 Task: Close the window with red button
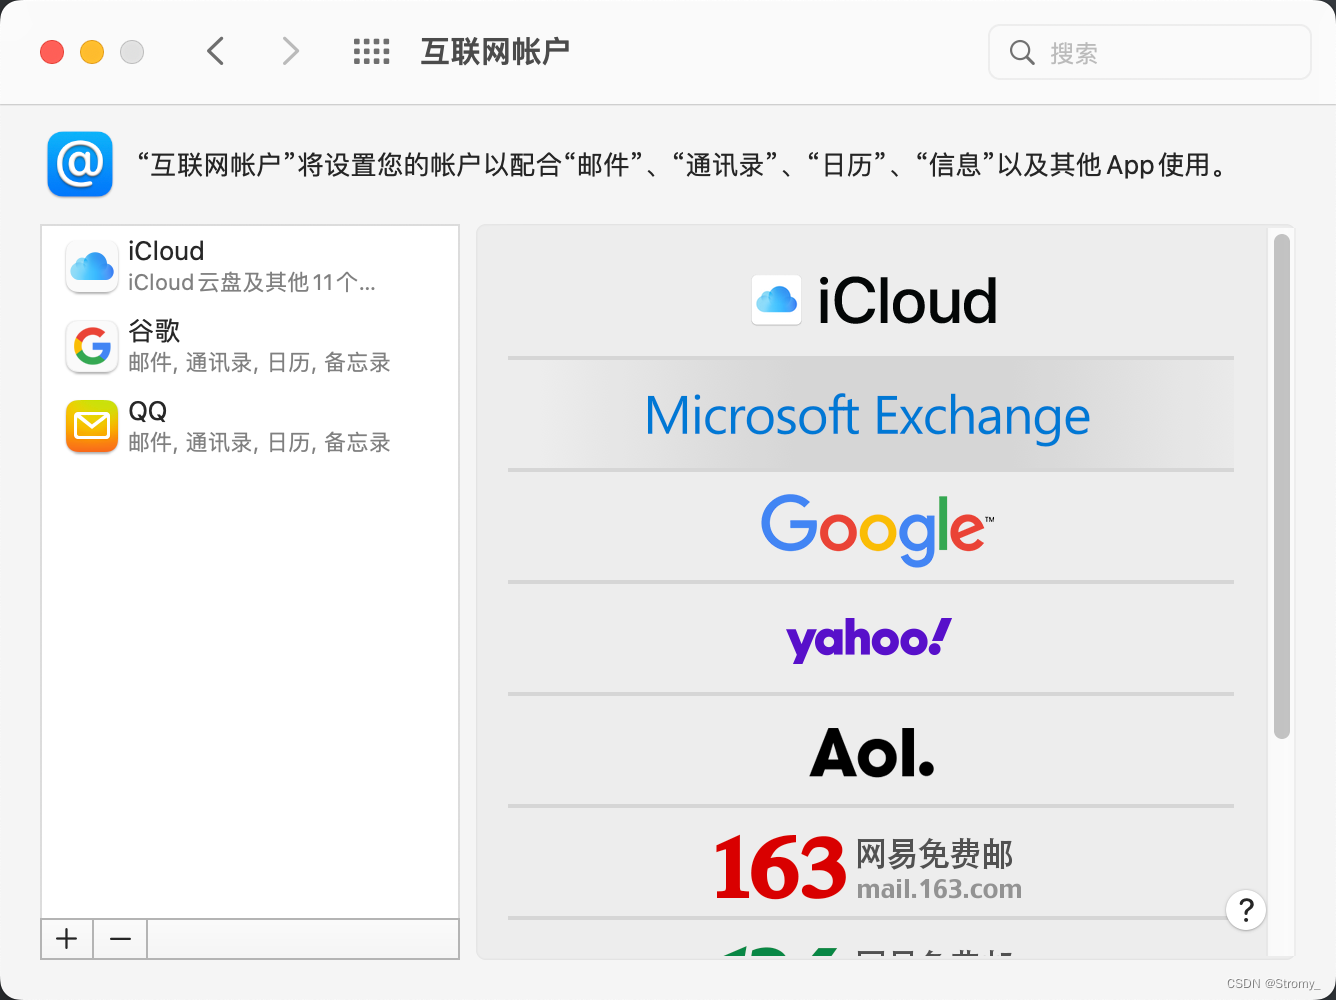[52, 52]
